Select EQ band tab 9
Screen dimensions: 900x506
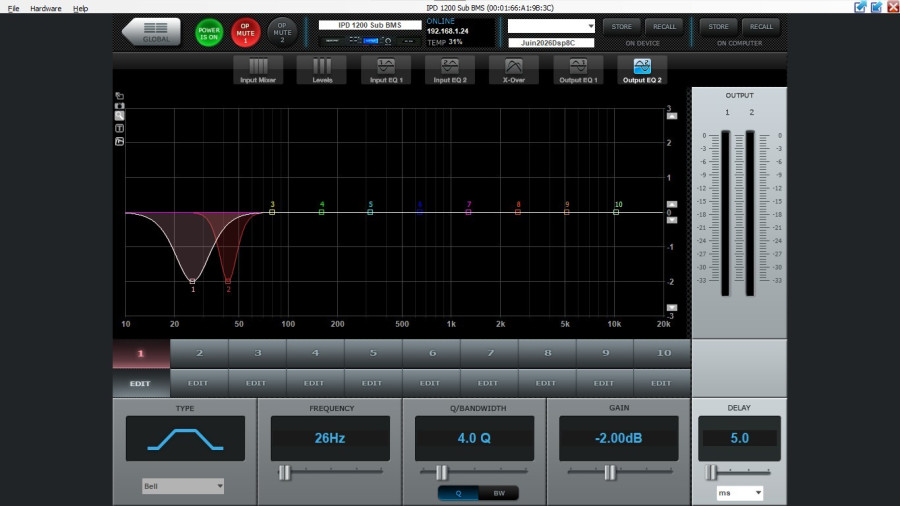(x=605, y=353)
